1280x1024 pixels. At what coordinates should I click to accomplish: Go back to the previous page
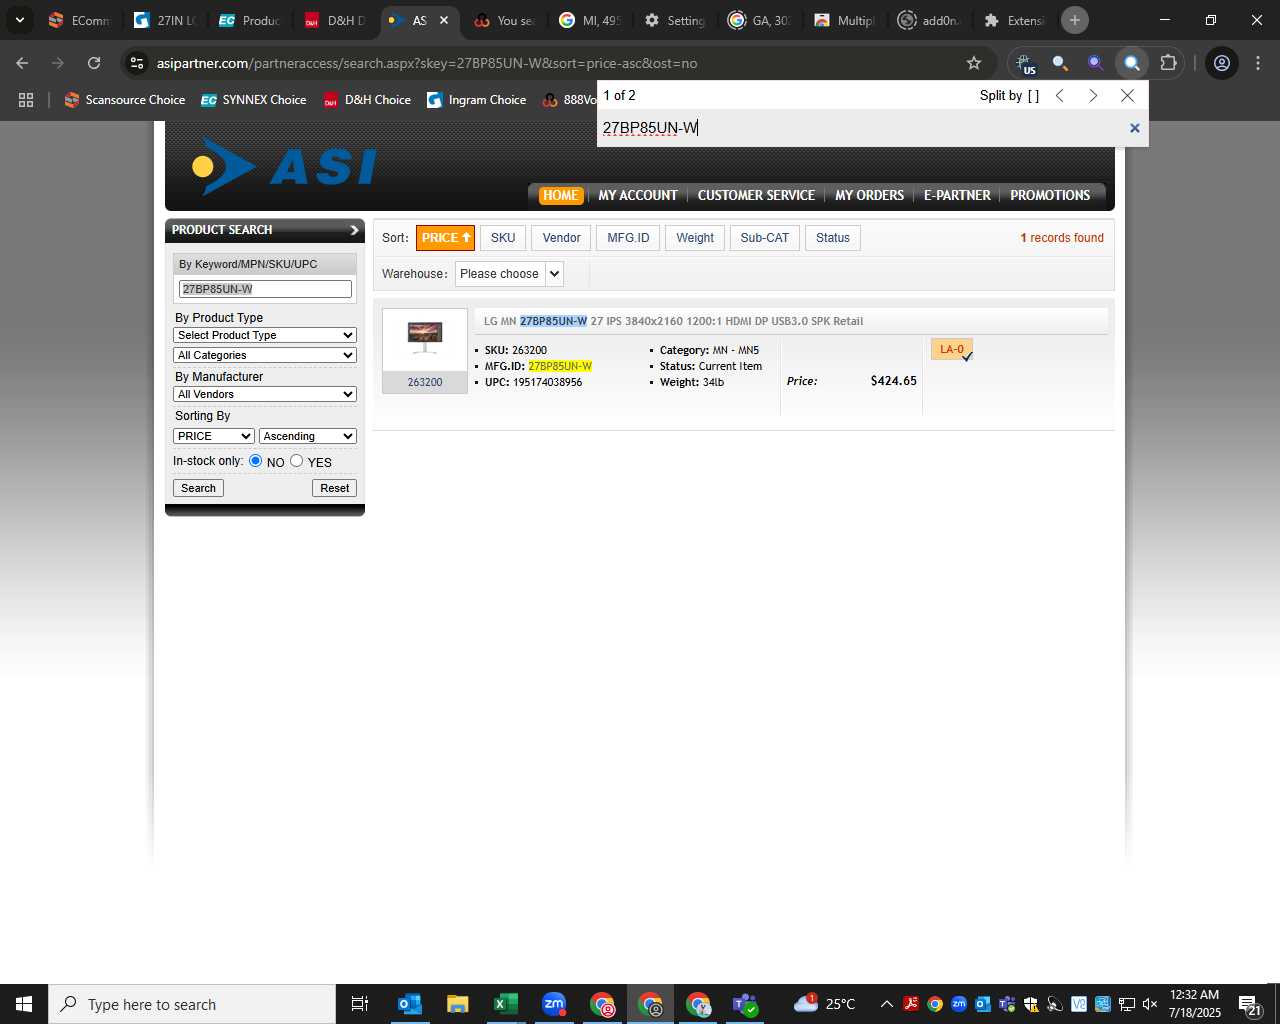click(22, 63)
